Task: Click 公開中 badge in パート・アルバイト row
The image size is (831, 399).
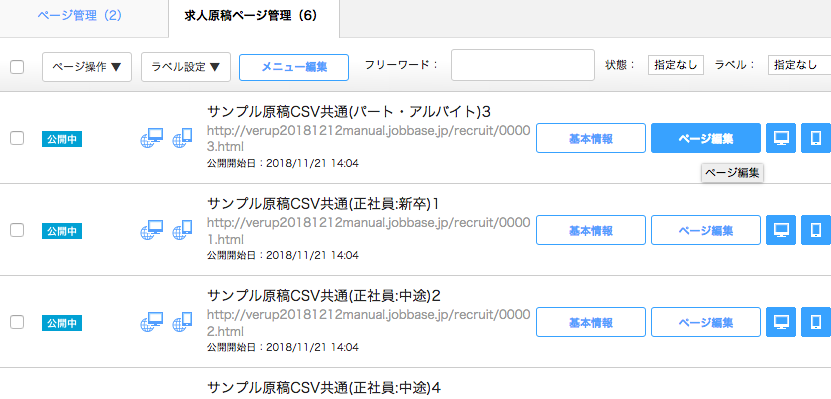Action: click(62, 139)
